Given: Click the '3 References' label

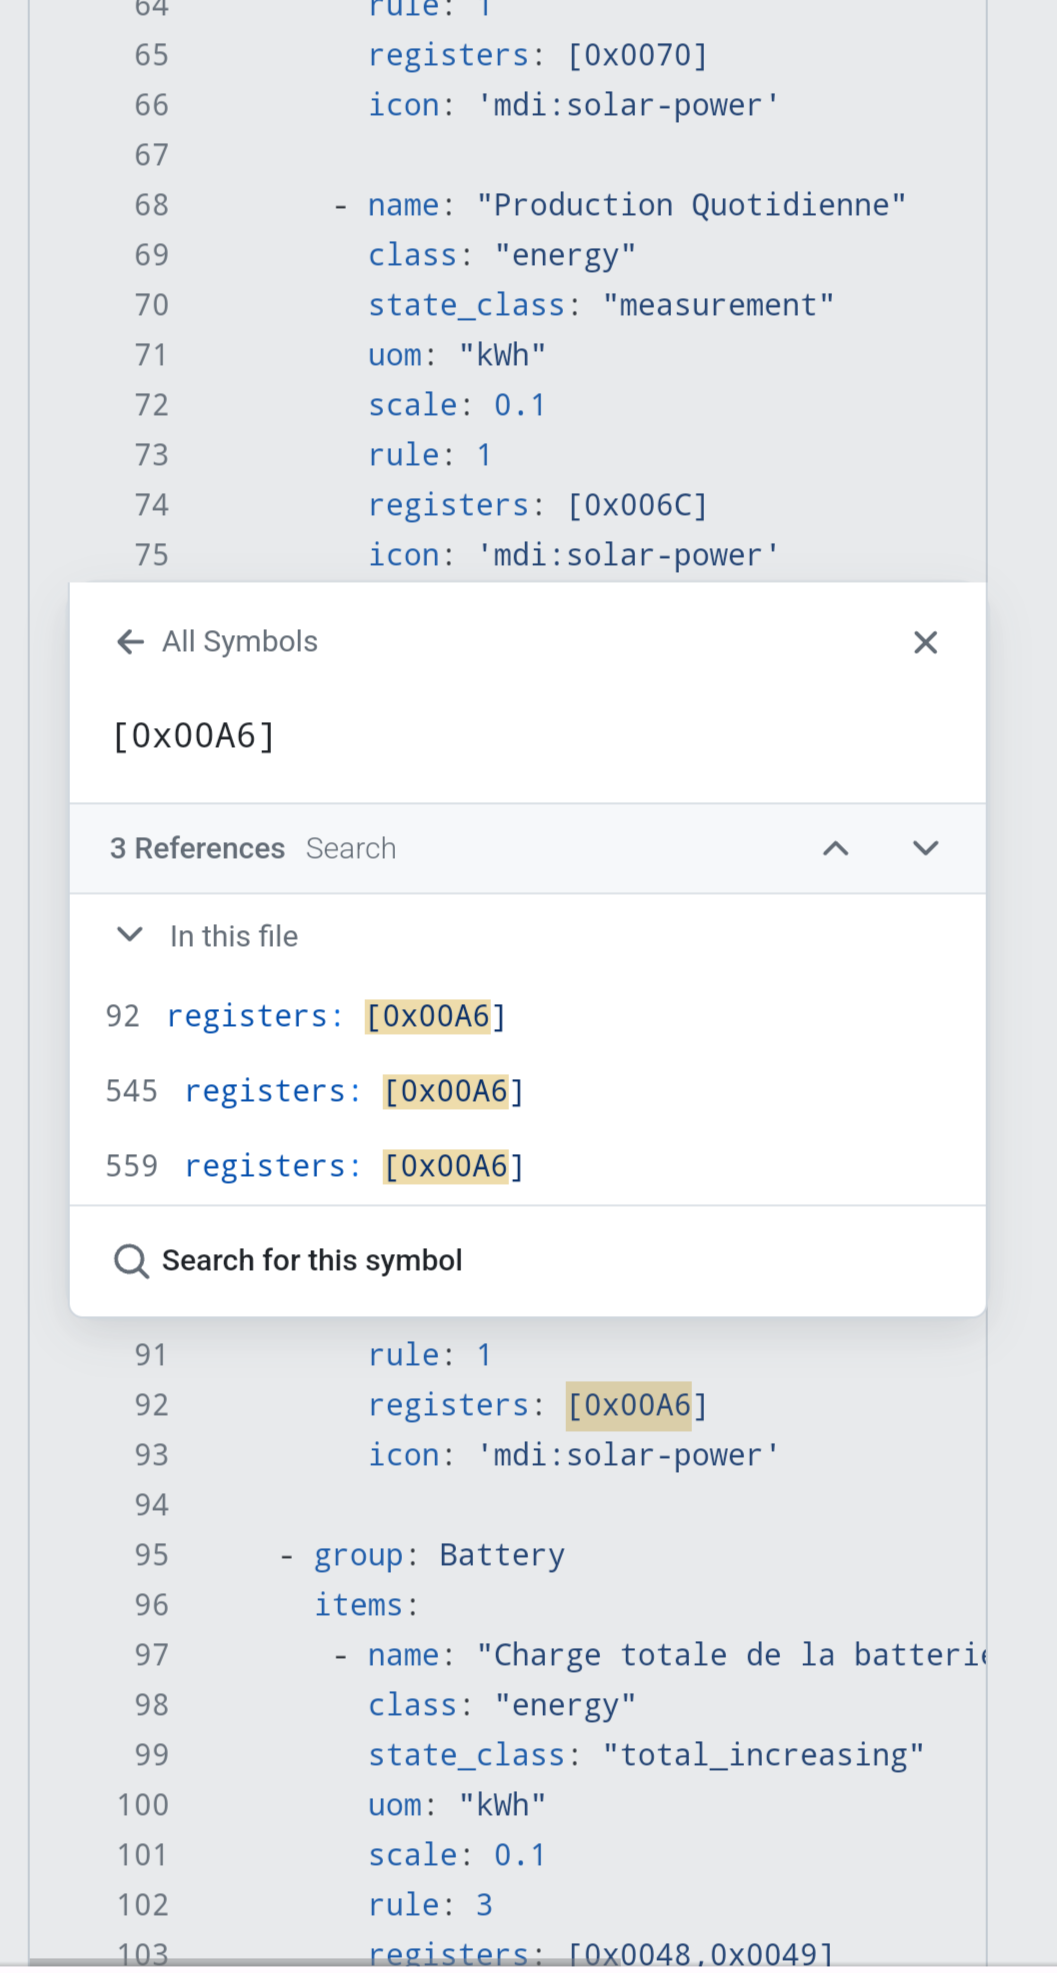Looking at the screenshot, I should click(197, 849).
